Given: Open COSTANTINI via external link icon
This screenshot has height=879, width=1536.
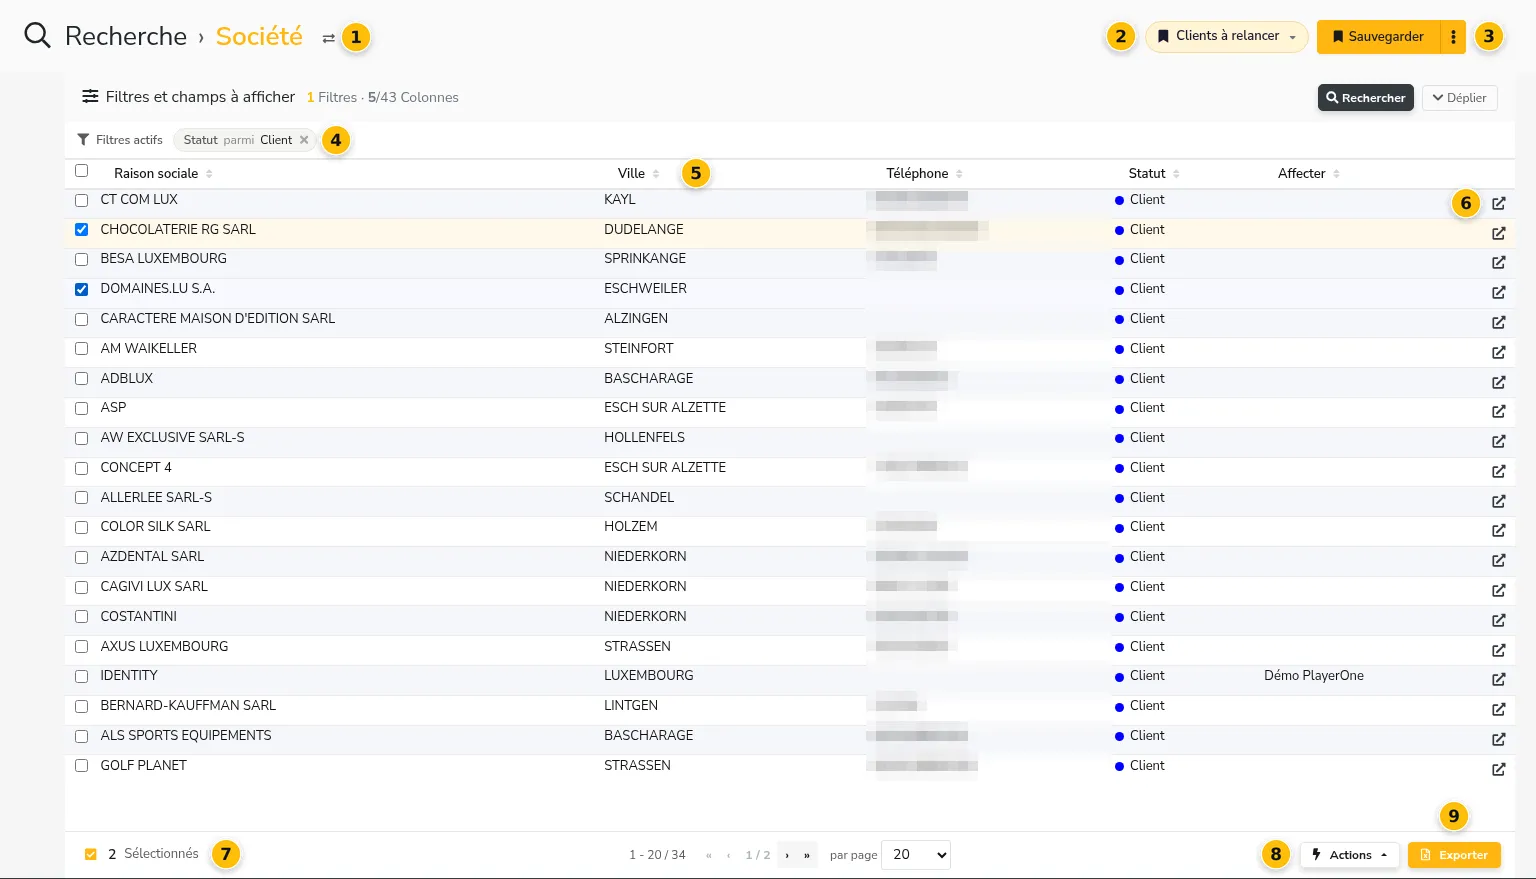Looking at the screenshot, I should [1498, 620].
